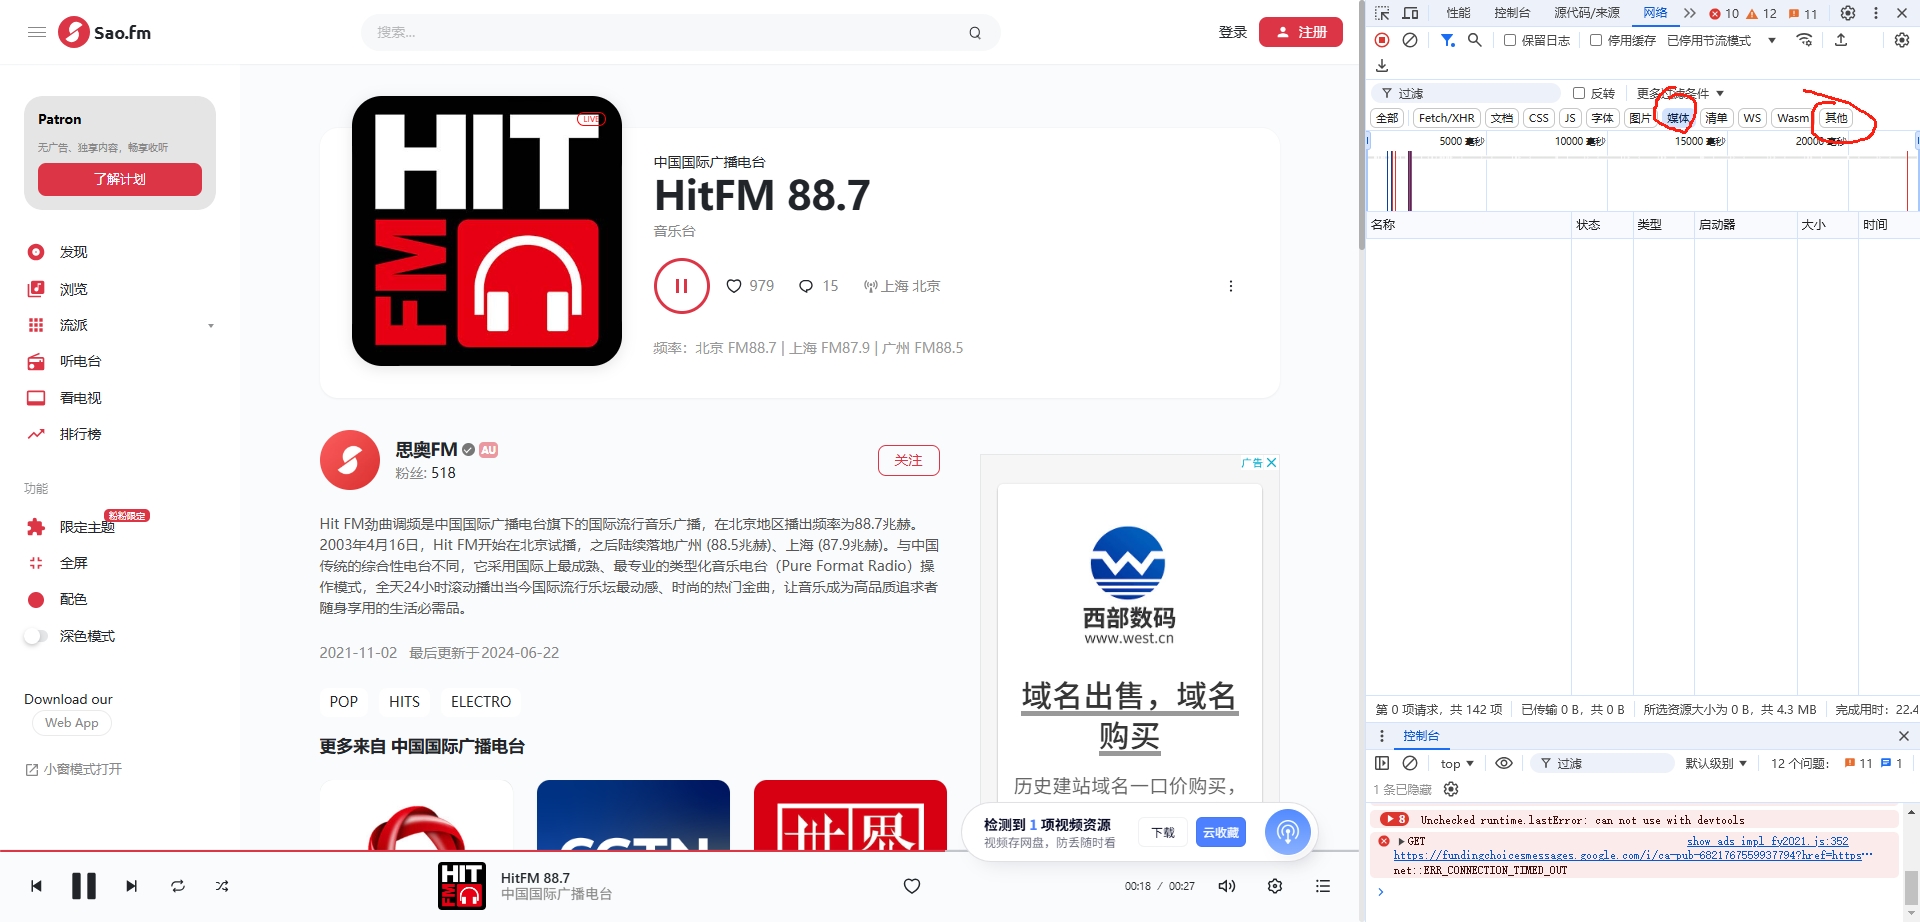This screenshot has width=1920, height=922.
Task: Open the console sidebar panel icon
Action: coord(1382,763)
